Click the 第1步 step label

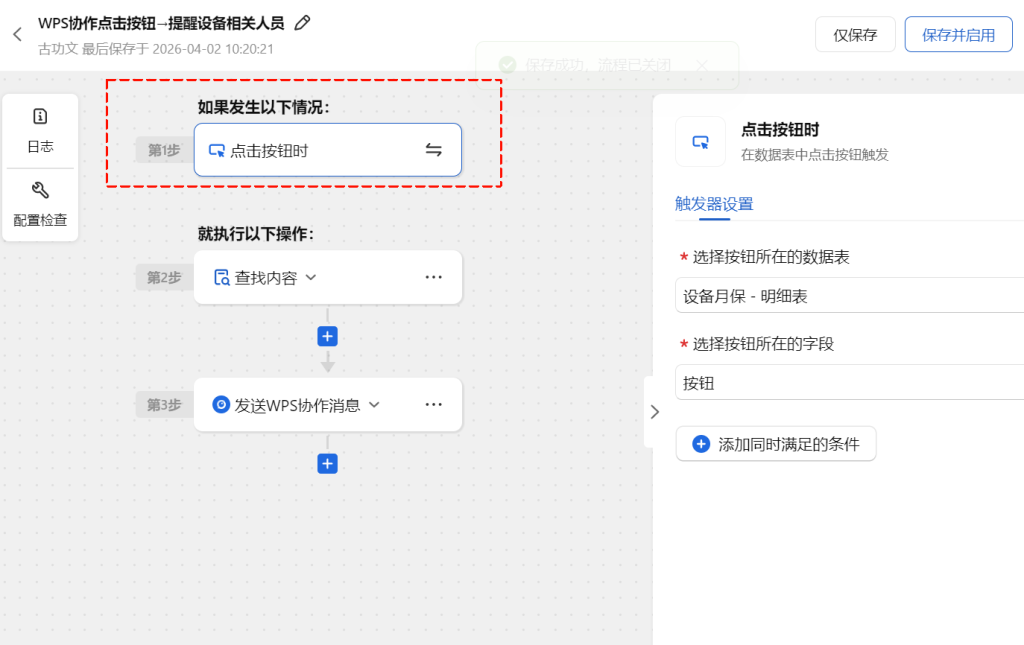pos(164,150)
